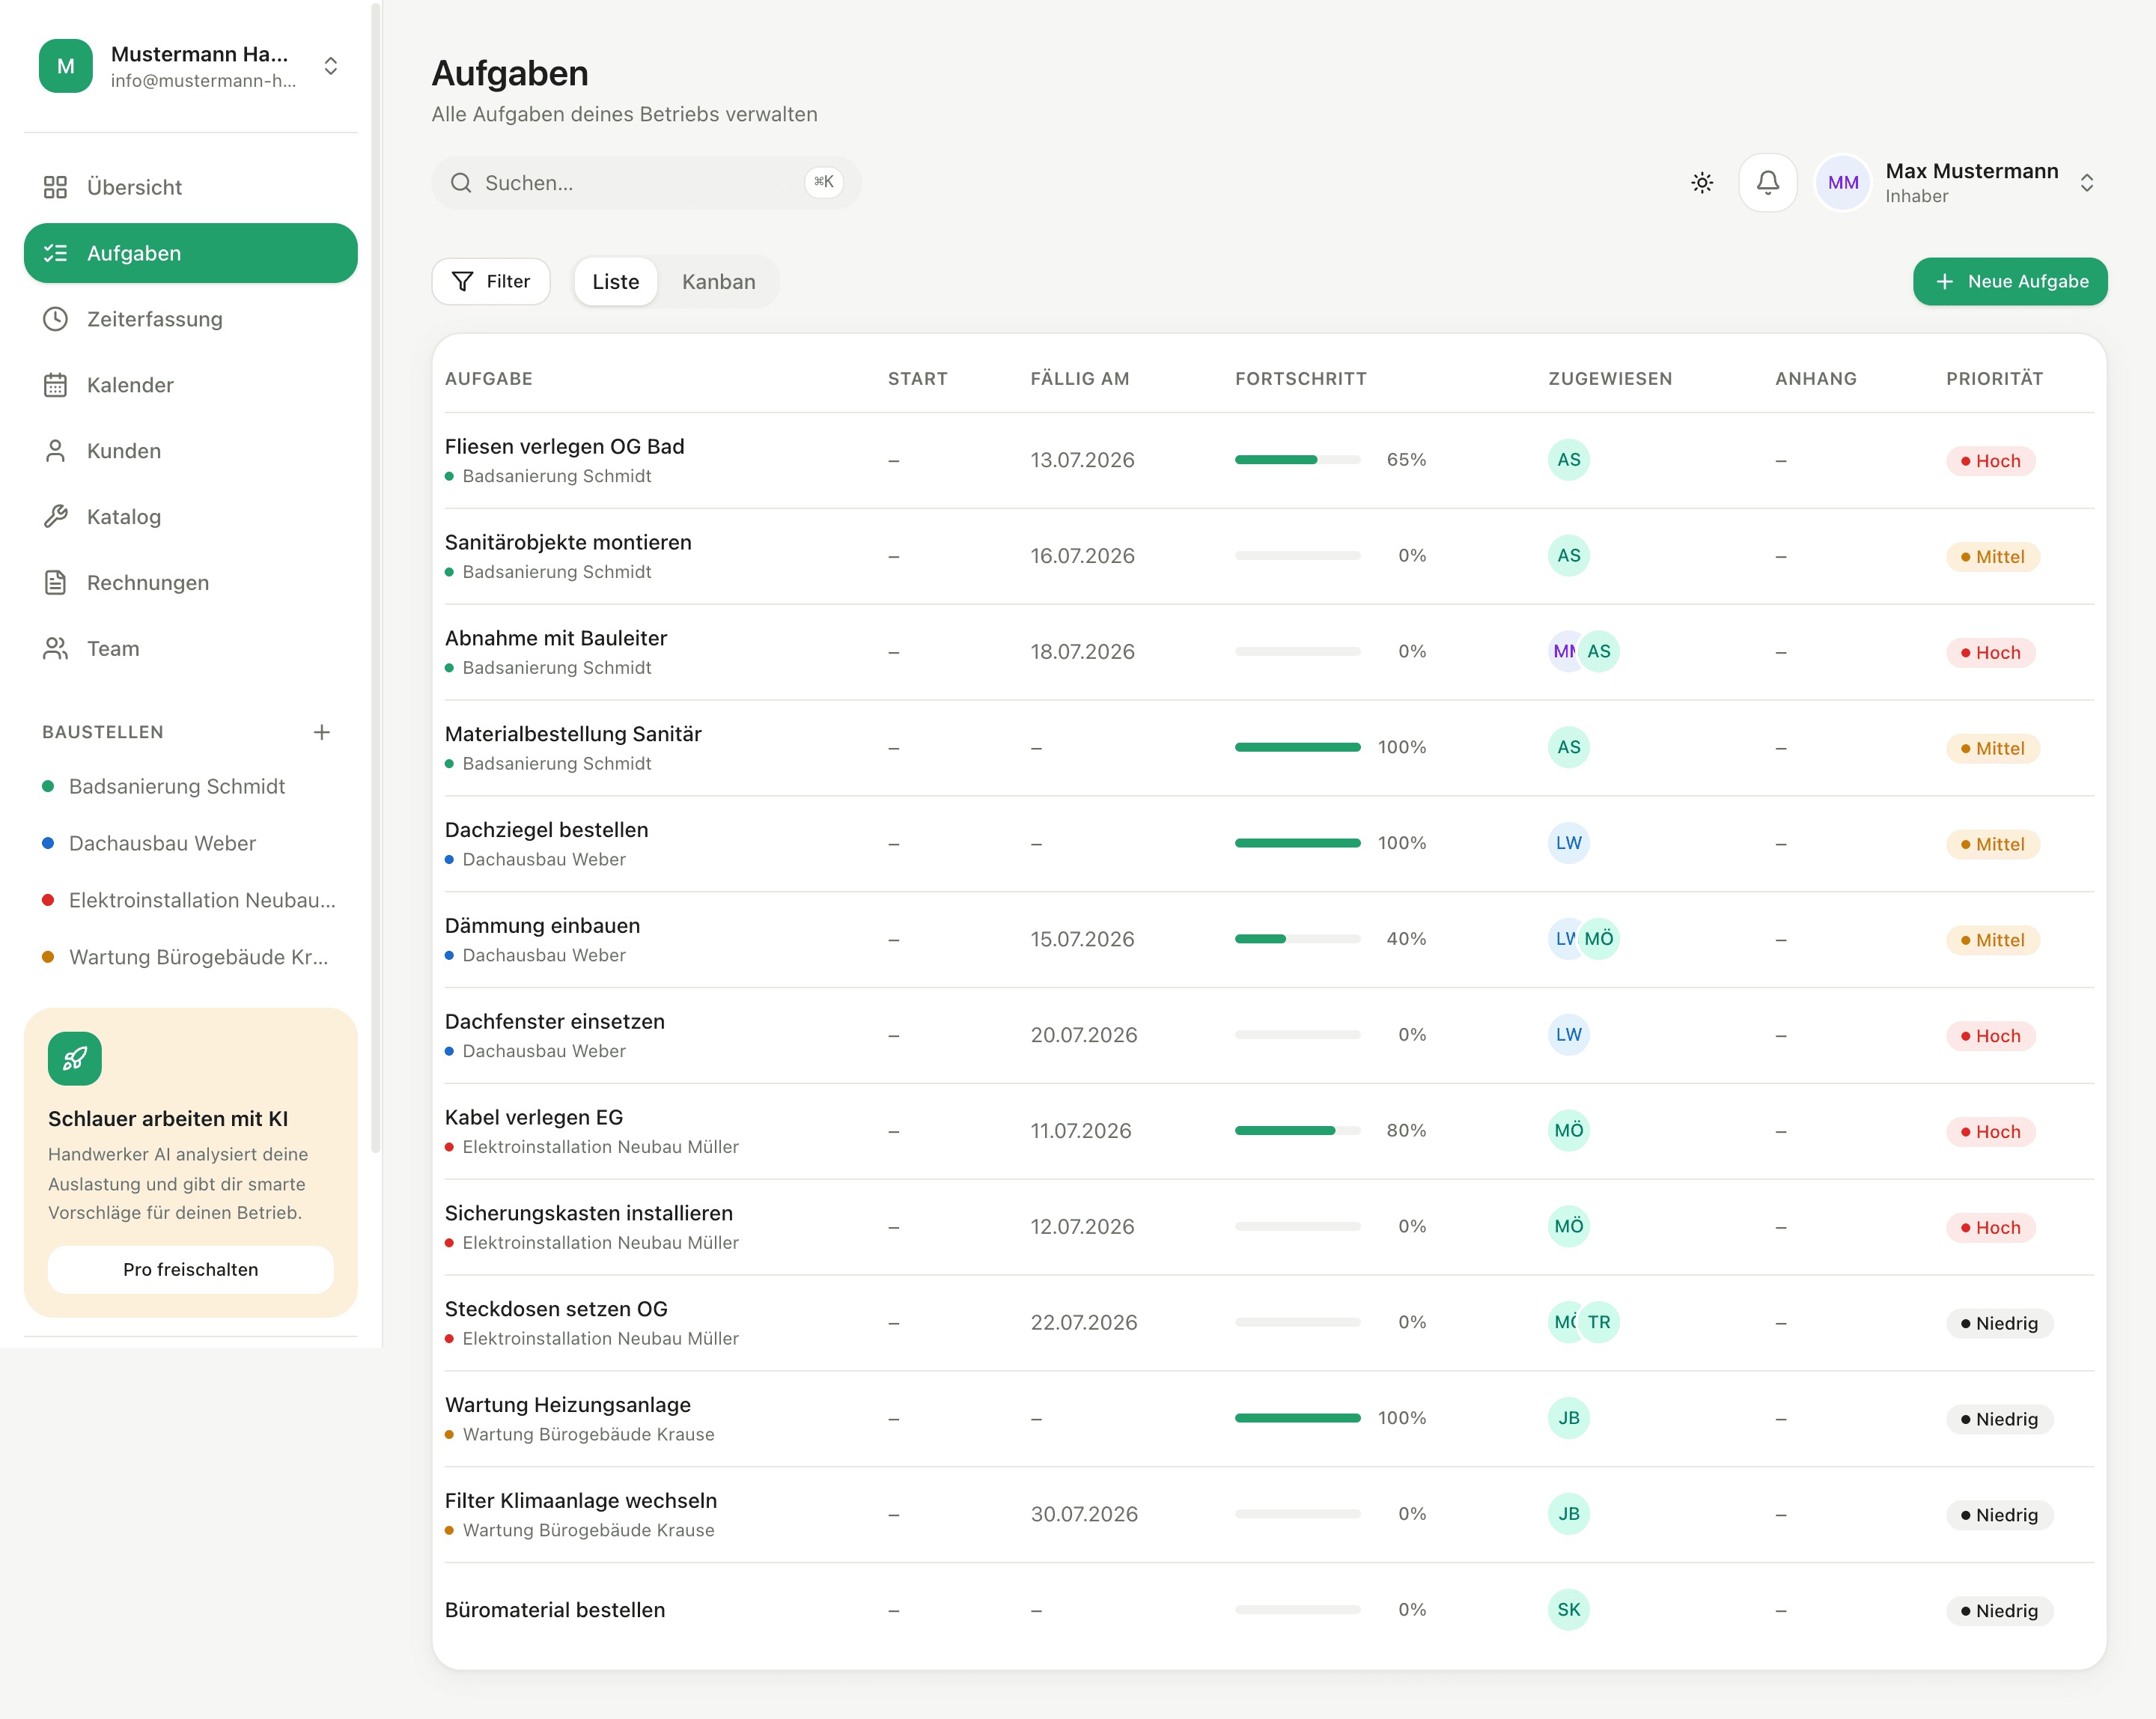Click the Neue Aufgabe button
2156x1719 pixels.
click(x=2009, y=282)
